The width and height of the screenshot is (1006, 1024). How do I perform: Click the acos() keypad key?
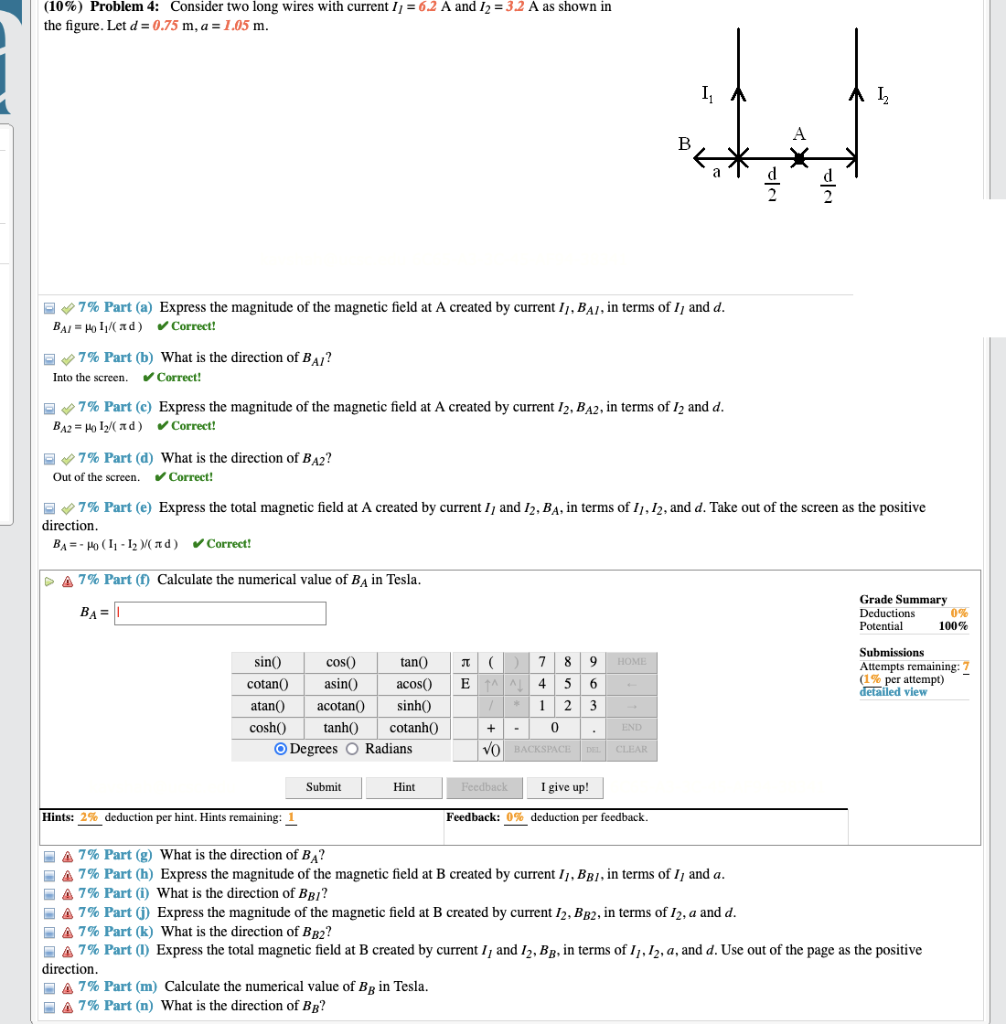[x=415, y=684]
